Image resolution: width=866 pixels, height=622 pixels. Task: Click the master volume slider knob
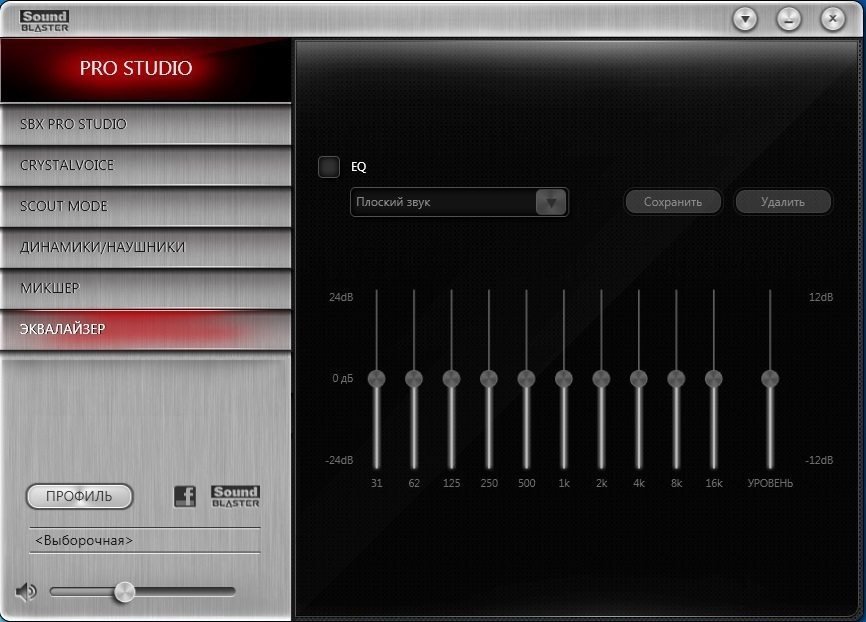(x=125, y=592)
